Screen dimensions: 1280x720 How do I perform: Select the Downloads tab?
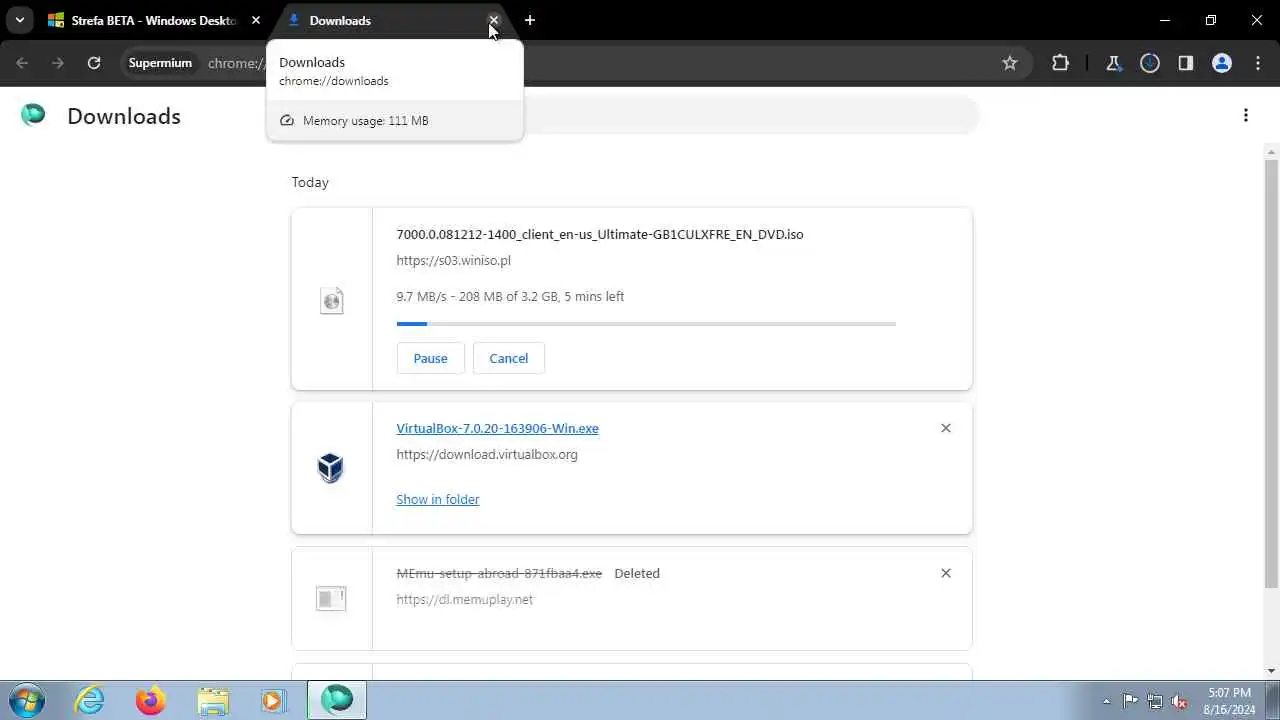[392, 20]
